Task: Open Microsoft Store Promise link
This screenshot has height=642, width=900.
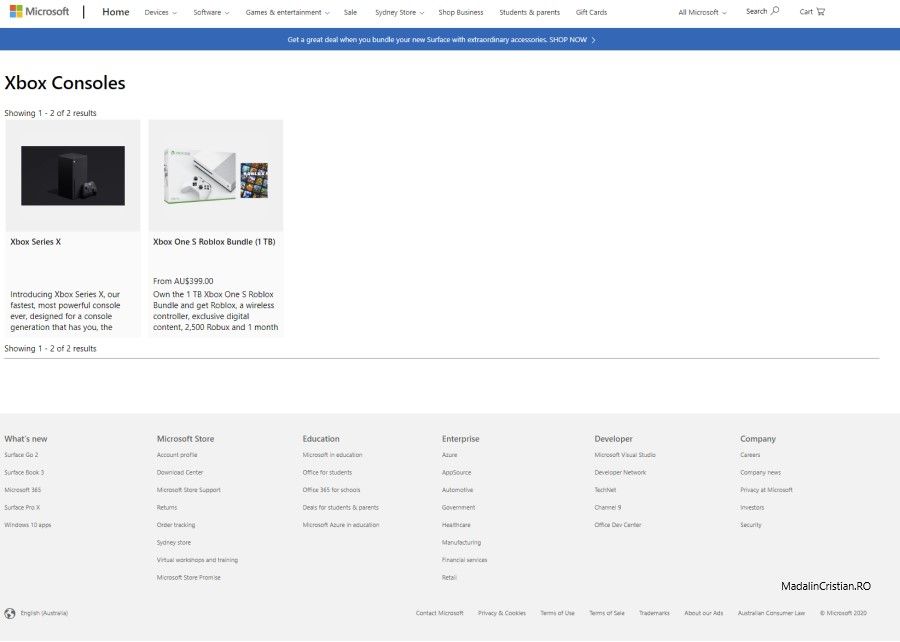Action: [x=188, y=578]
